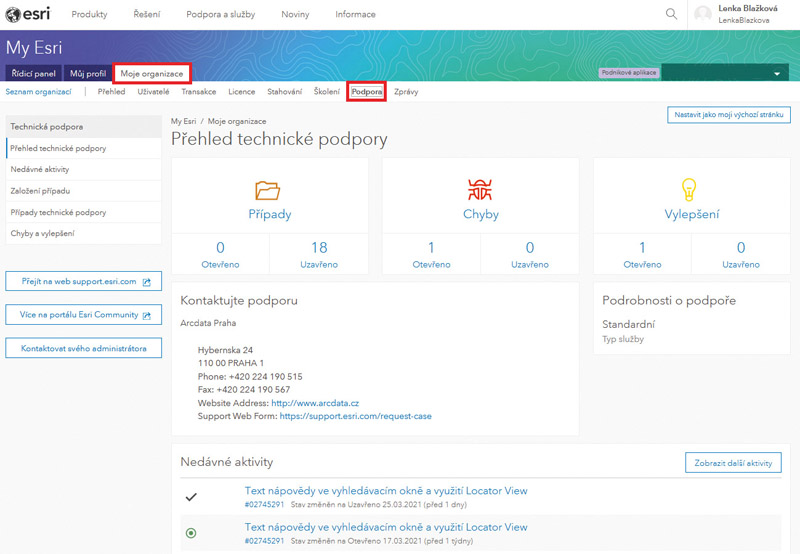Click the checkmark icon of closed activity

(191, 497)
